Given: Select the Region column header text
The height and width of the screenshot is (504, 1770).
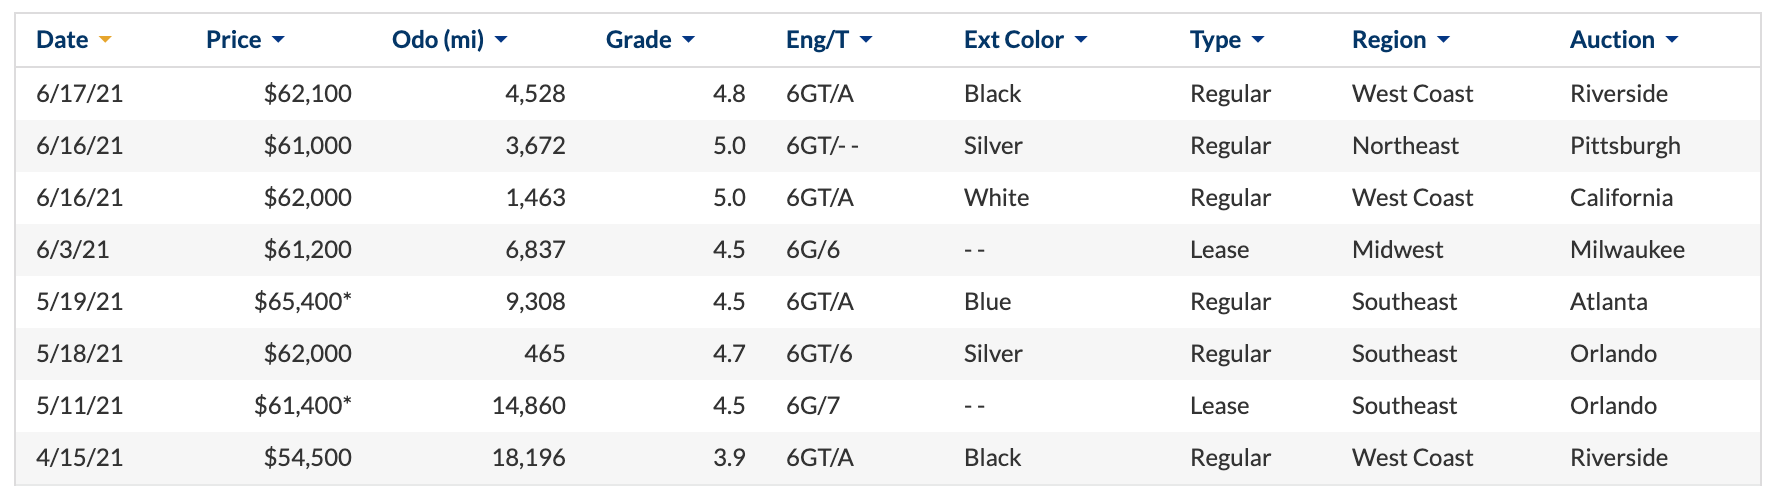Looking at the screenshot, I should pos(1389,40).
